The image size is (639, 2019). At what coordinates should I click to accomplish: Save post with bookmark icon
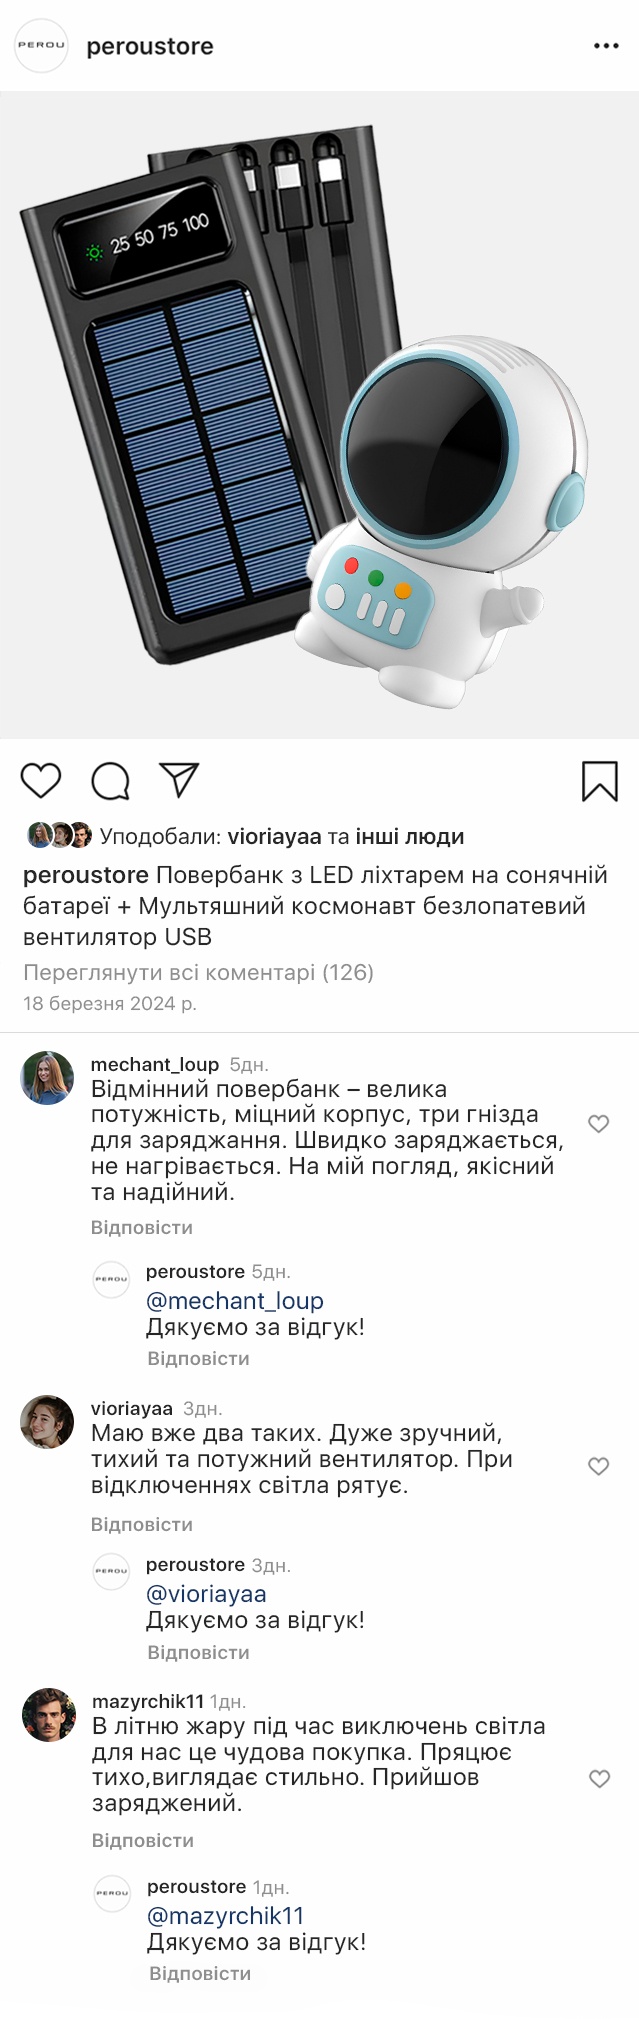tap(599, 781)
